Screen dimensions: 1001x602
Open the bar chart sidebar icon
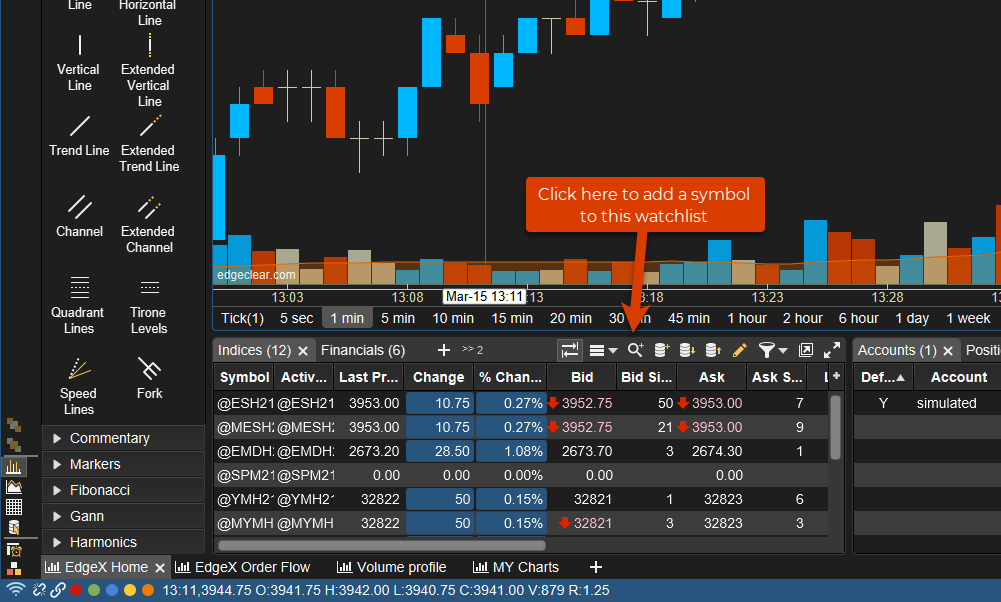[13, 467]
